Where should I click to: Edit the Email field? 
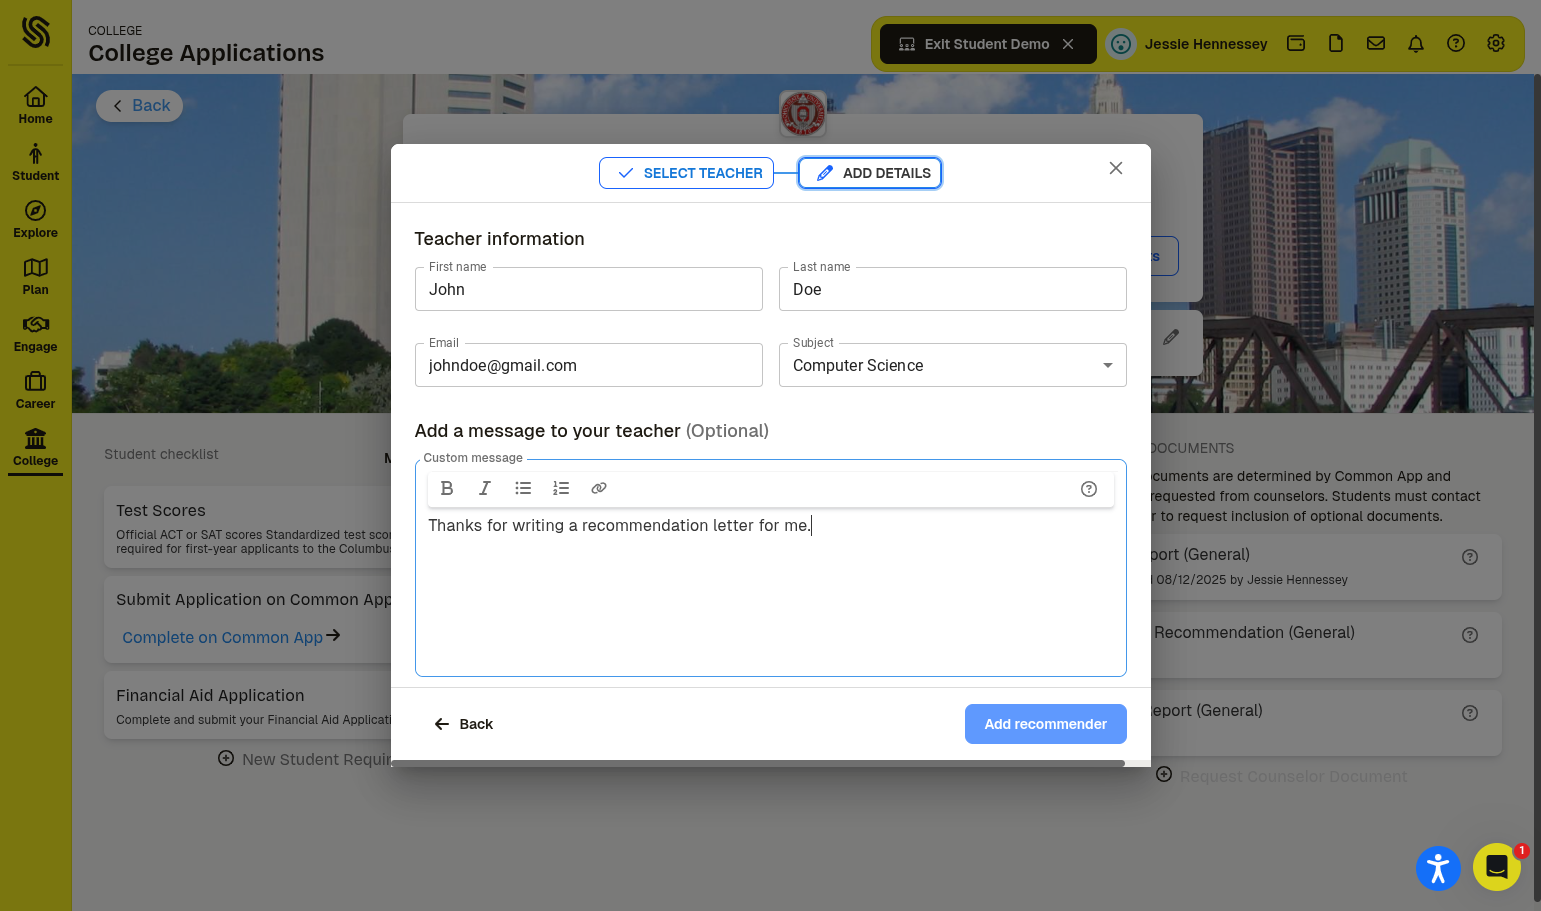588,365
